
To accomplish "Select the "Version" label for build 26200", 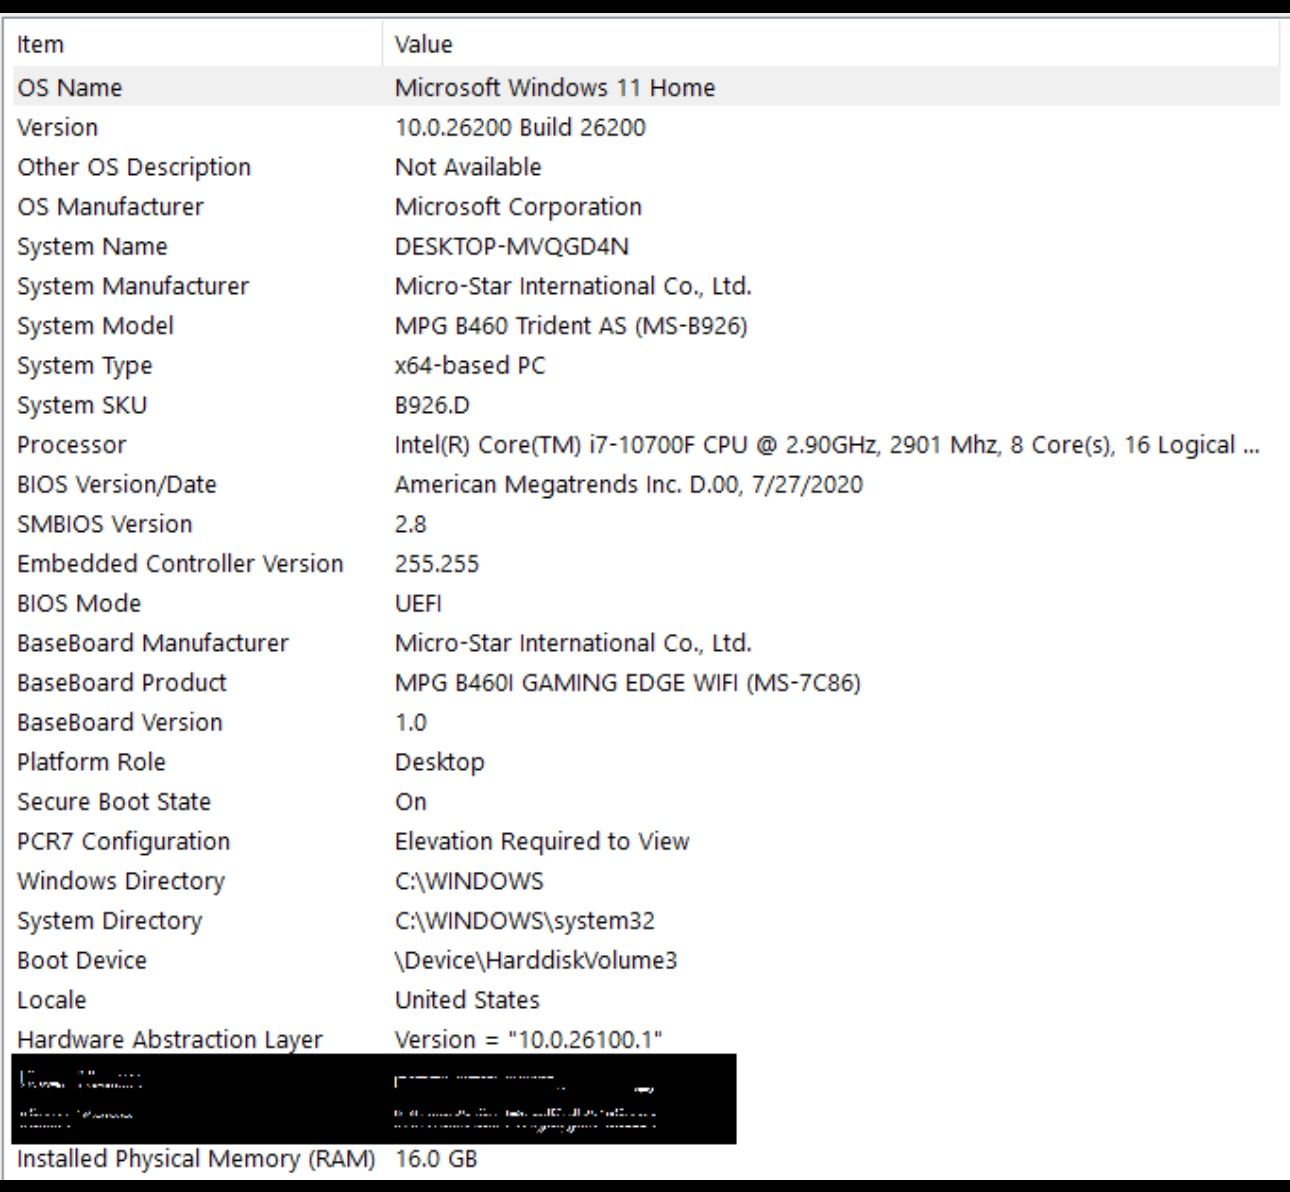I will (57, 127).
